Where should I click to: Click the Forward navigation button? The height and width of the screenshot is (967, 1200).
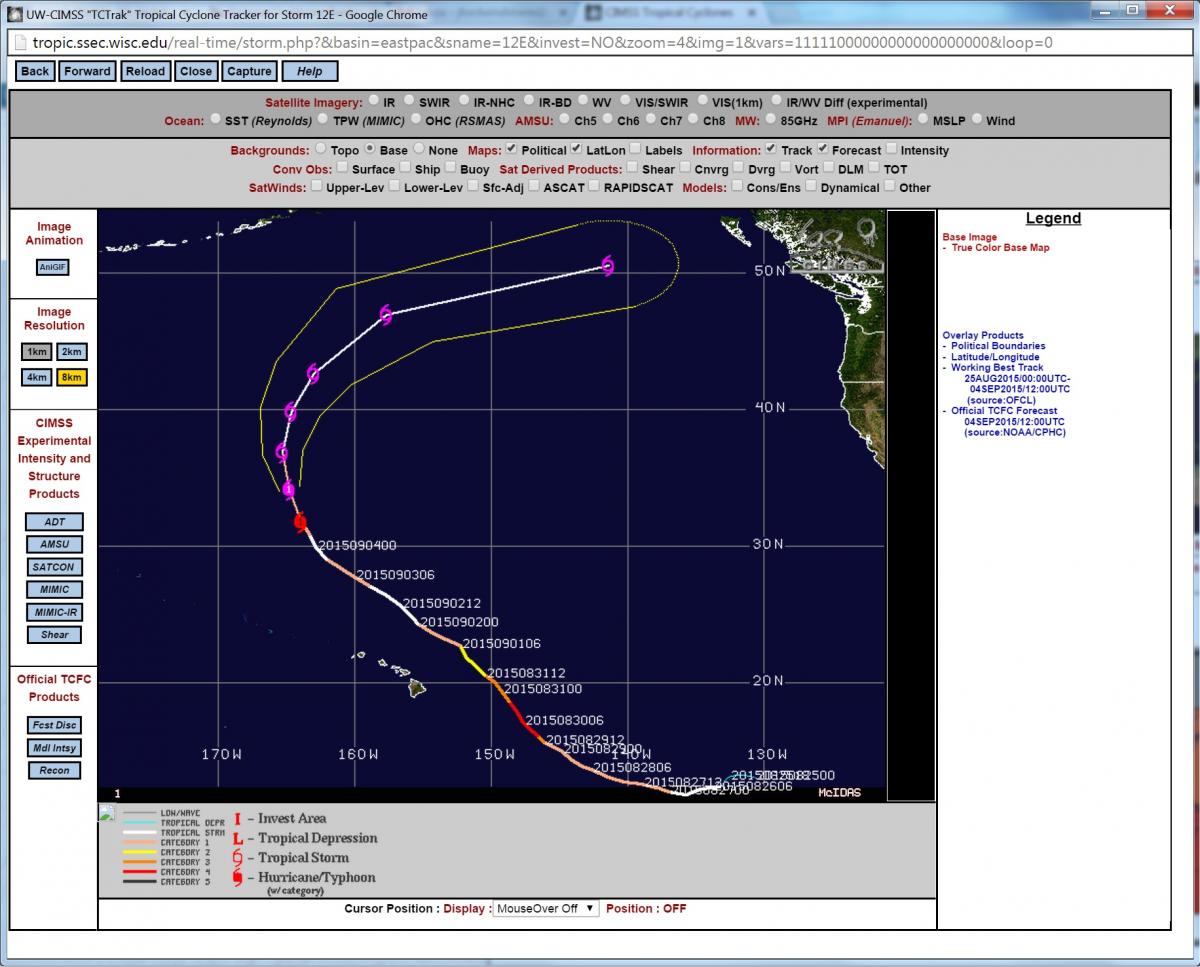pyautogui.click(x=87, y=71)
